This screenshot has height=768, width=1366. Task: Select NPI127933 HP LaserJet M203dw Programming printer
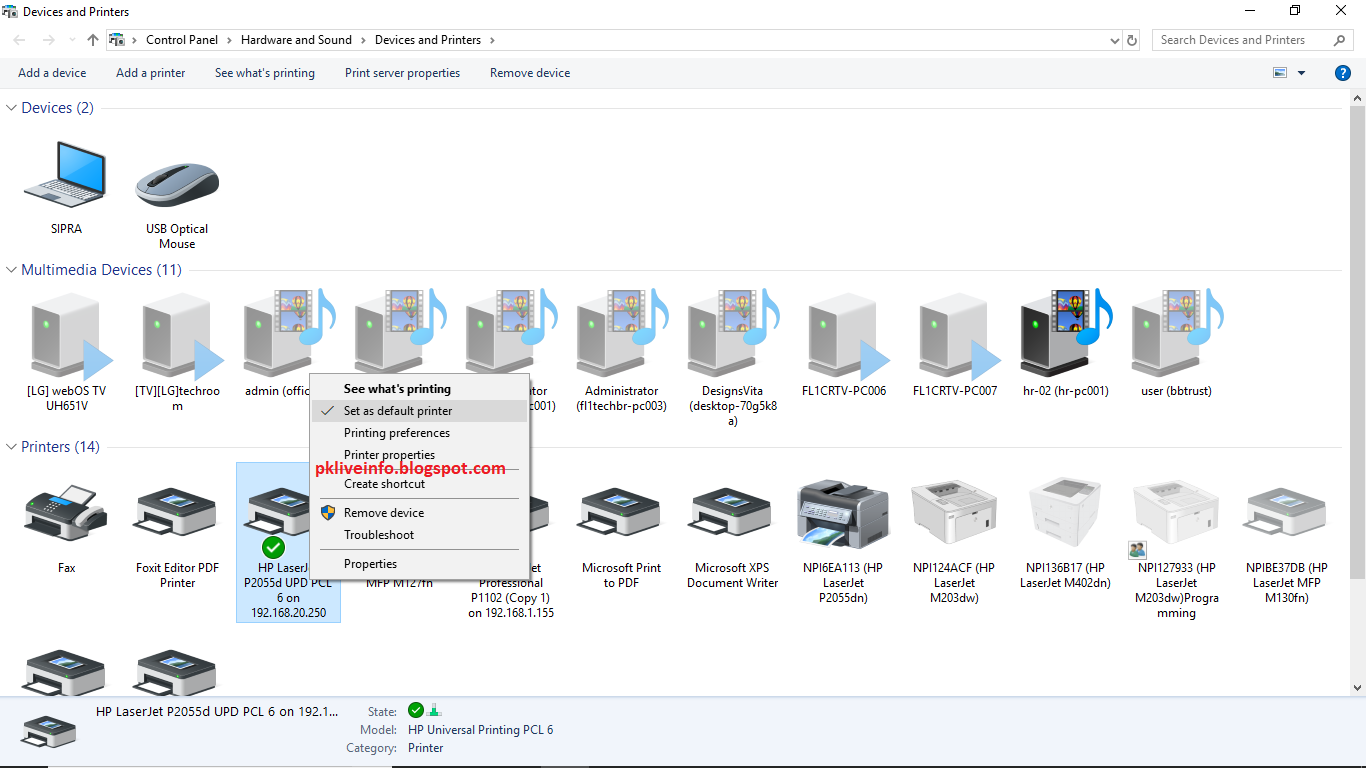click(1176, 515)
